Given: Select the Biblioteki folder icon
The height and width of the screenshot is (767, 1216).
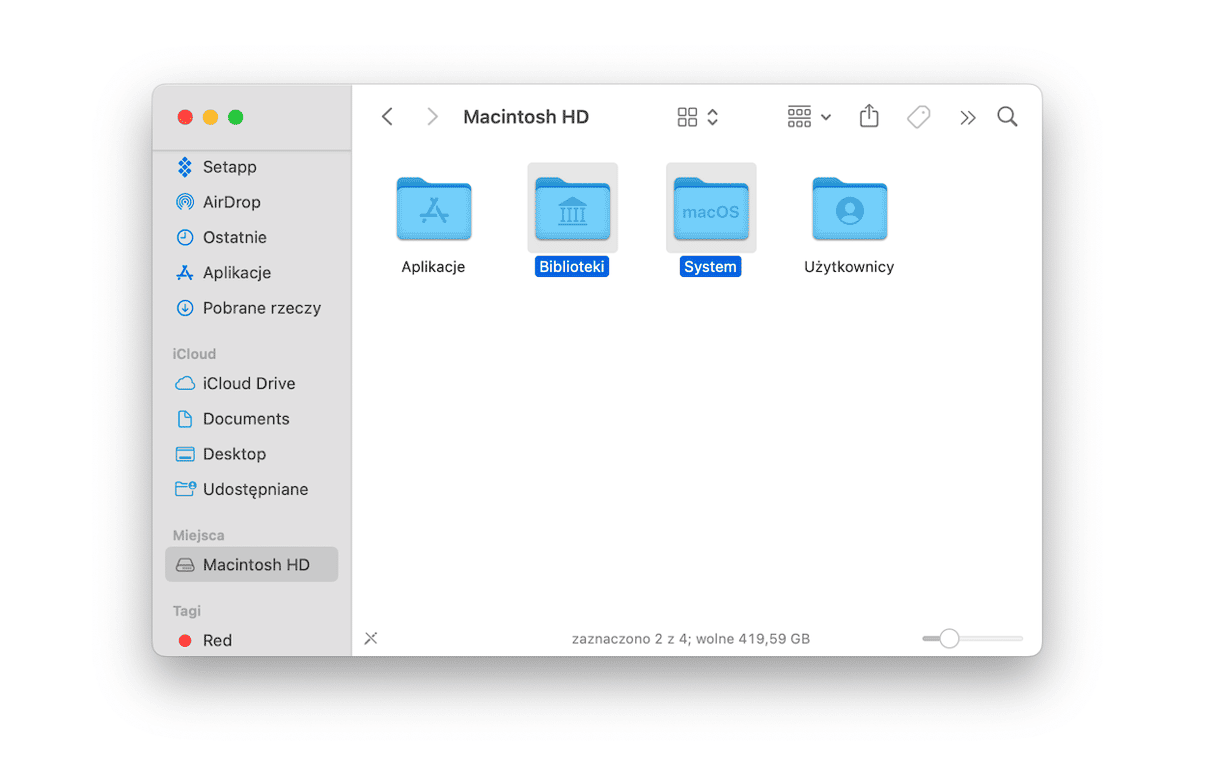Looking at the screenshot, I should [x=572, y=208].
